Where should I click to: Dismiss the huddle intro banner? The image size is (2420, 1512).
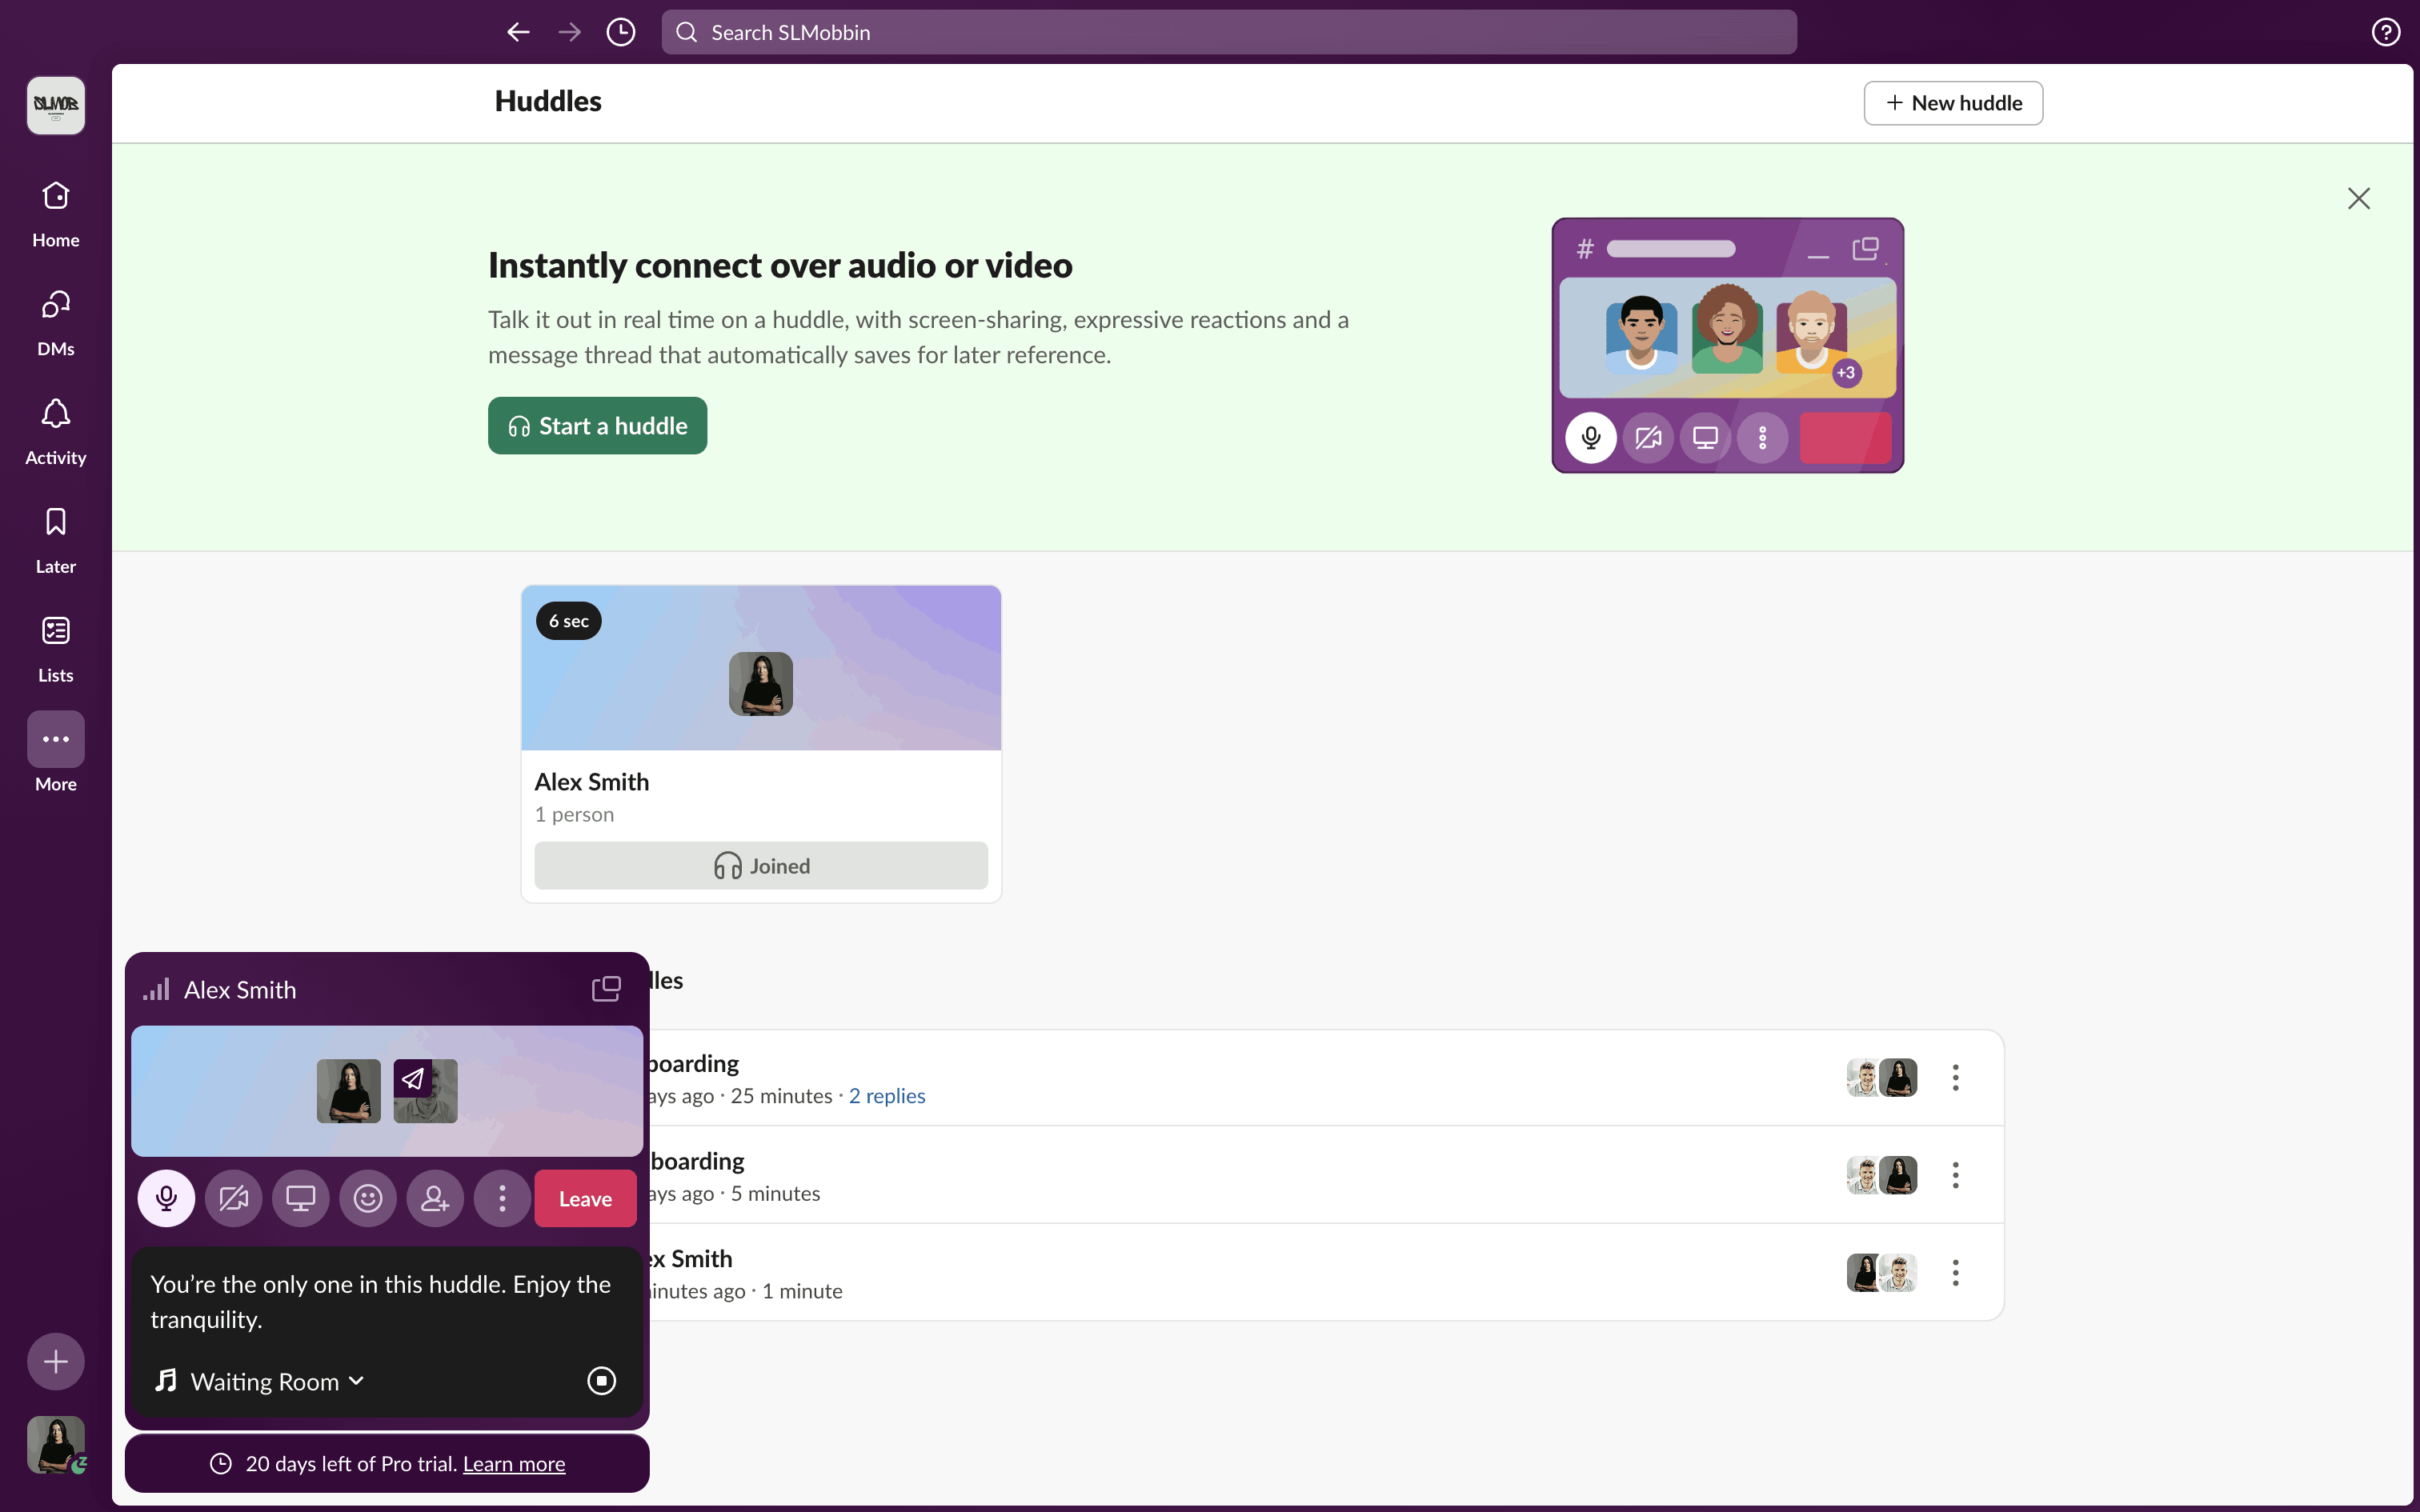(2358, 198)
